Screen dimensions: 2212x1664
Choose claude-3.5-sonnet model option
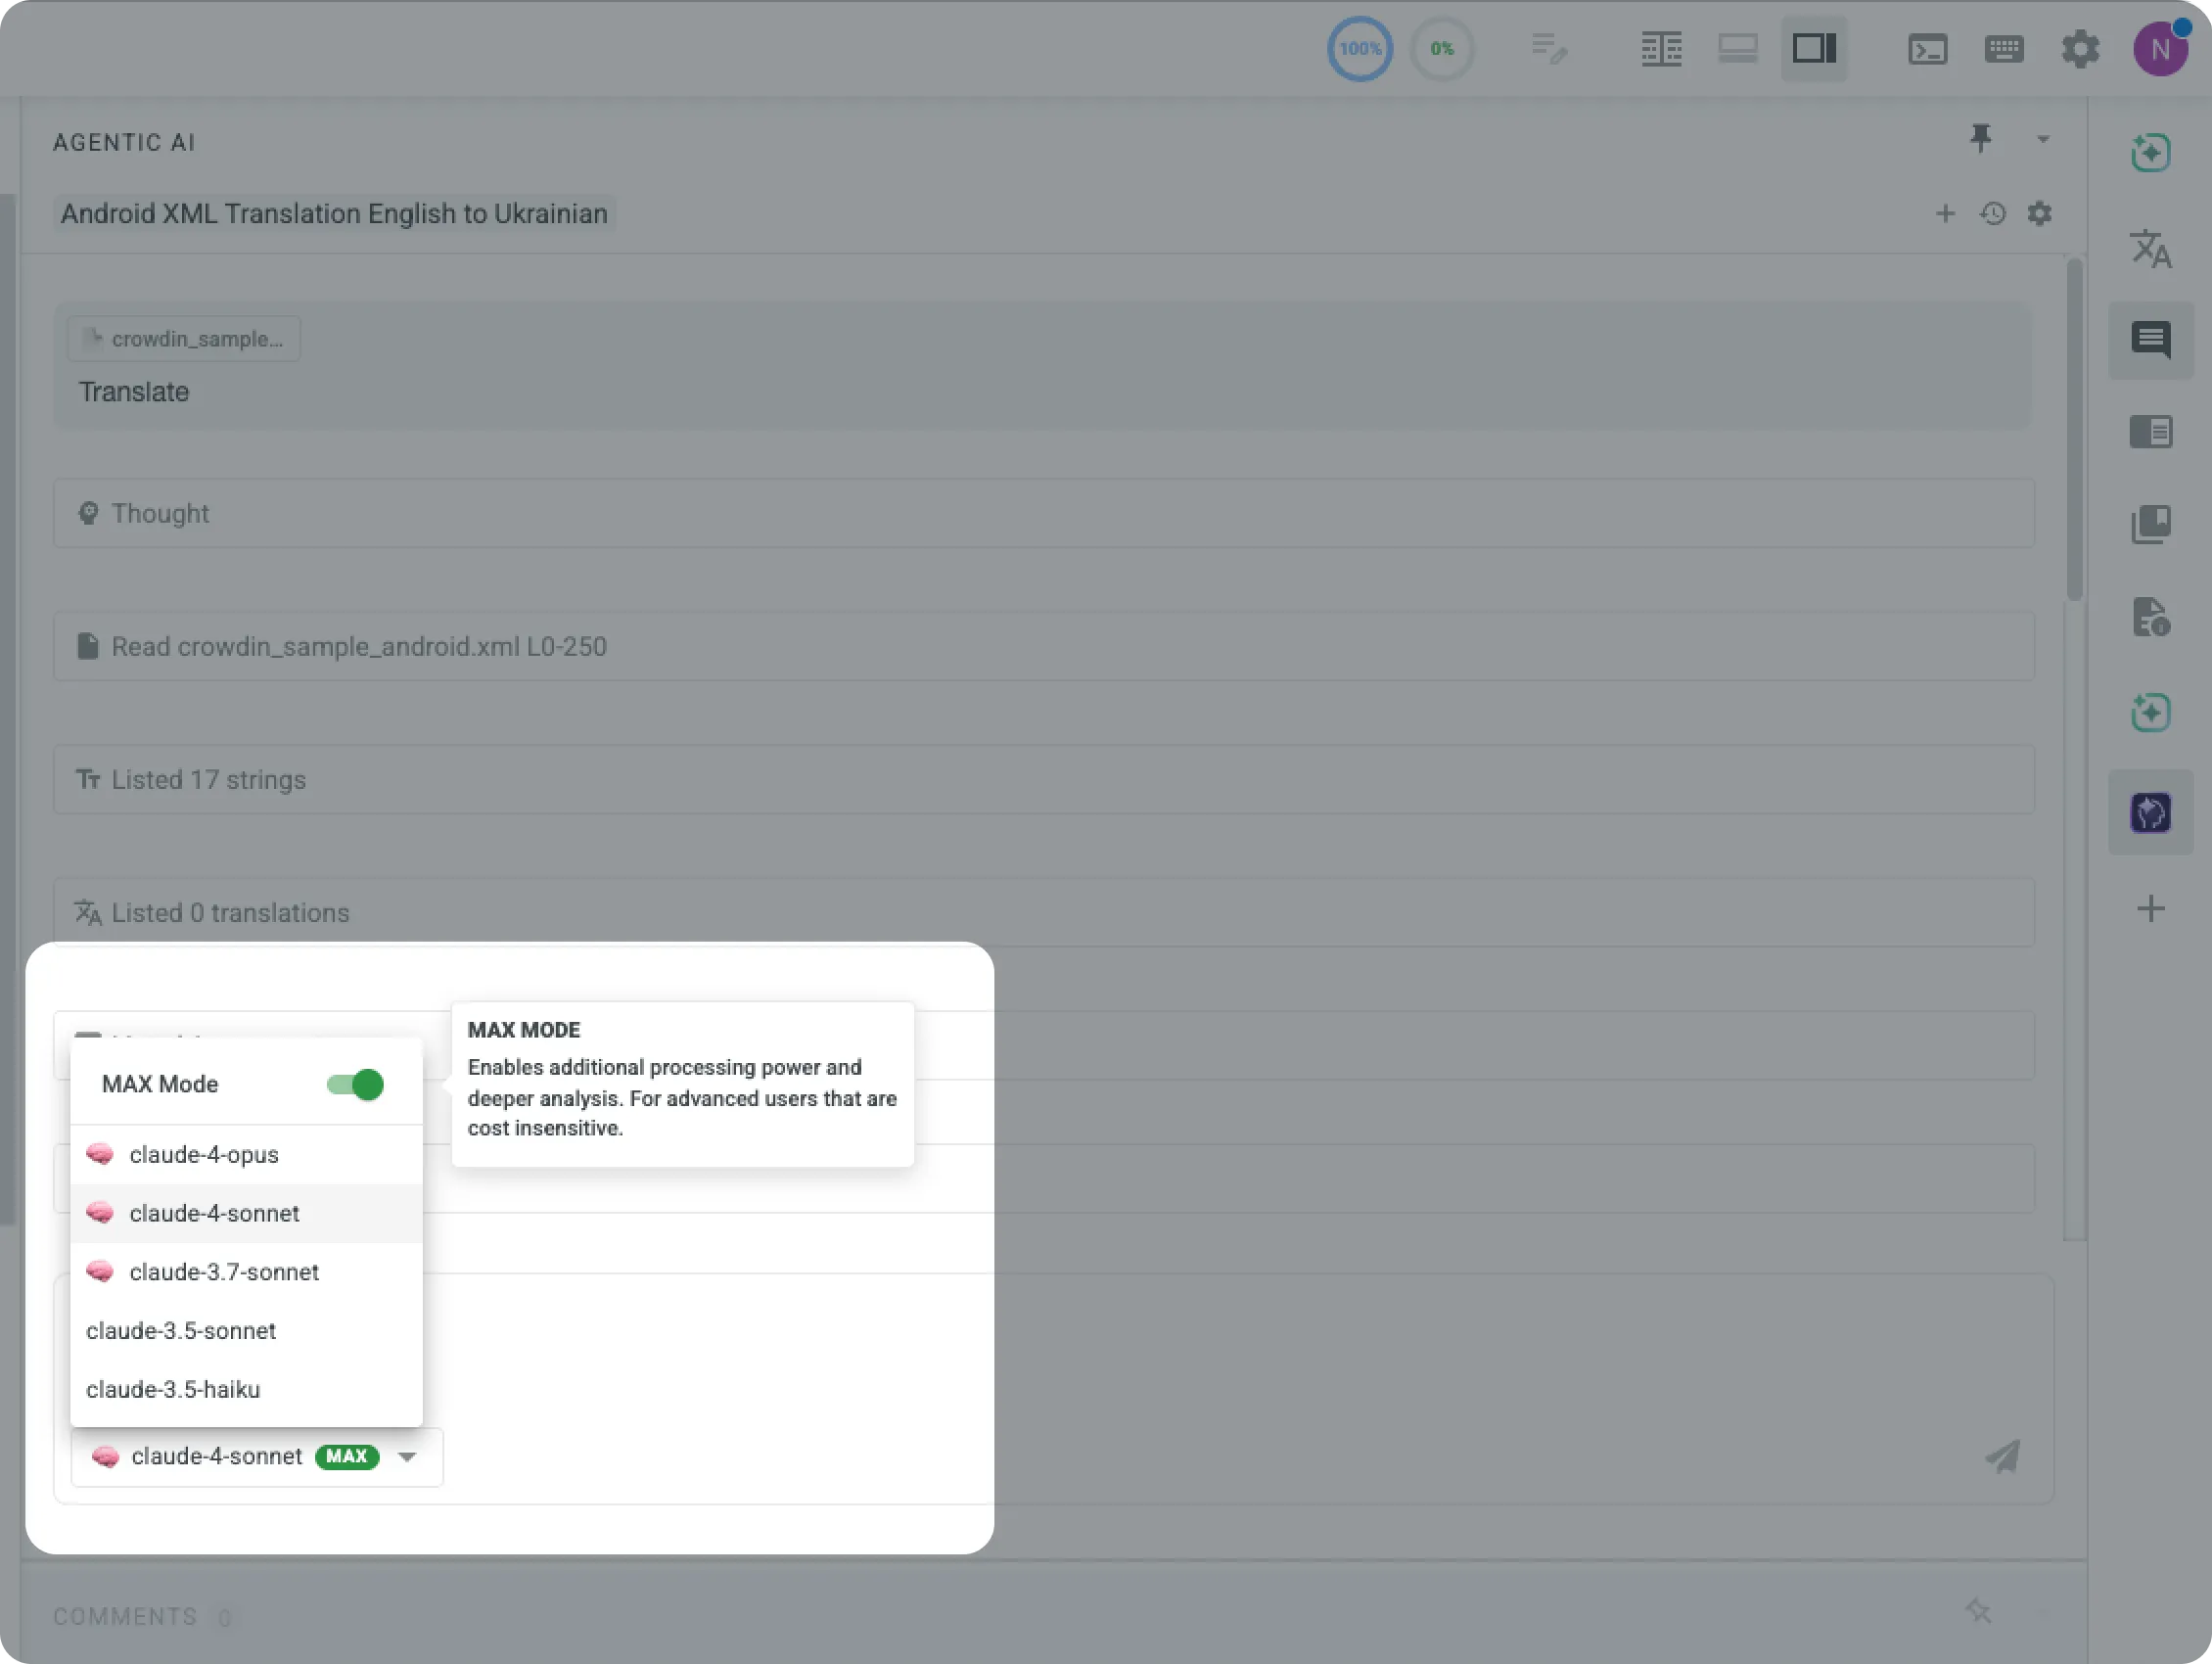pos(181,1331)
